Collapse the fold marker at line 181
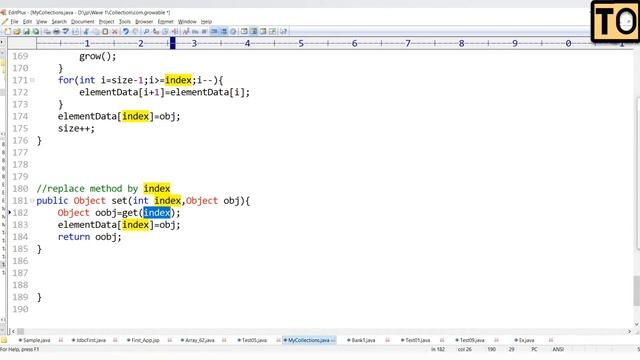 click(32, 200)
